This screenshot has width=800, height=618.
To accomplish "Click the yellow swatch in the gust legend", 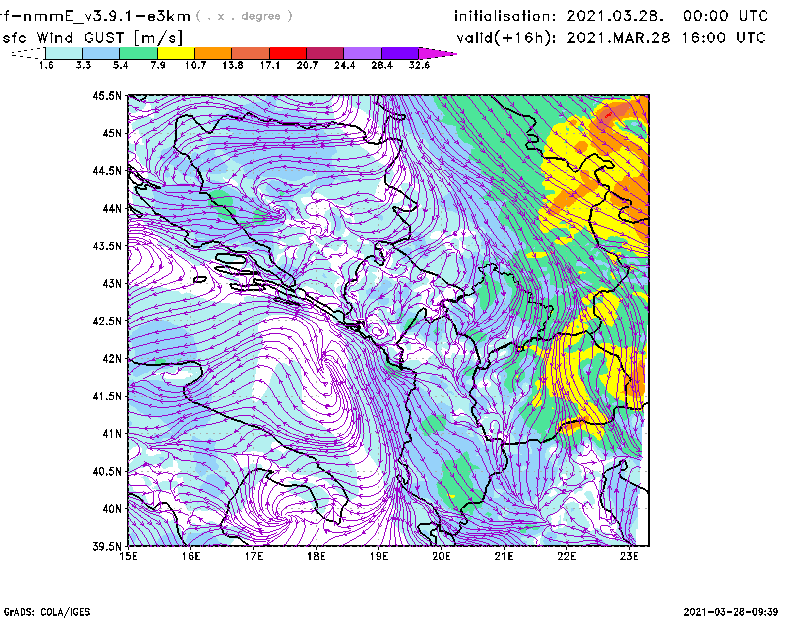I will tap(176, 52).
